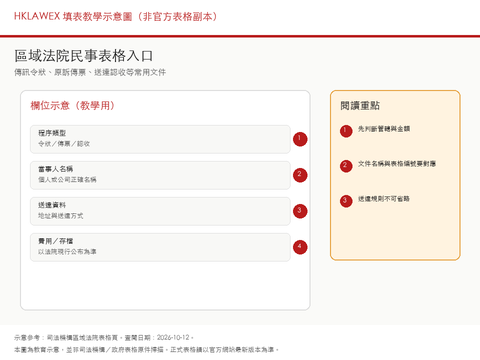Viewport: 480px width, 360px height.
Task: Click the 欄位示意(教學用) panel title
Action: 73,106
